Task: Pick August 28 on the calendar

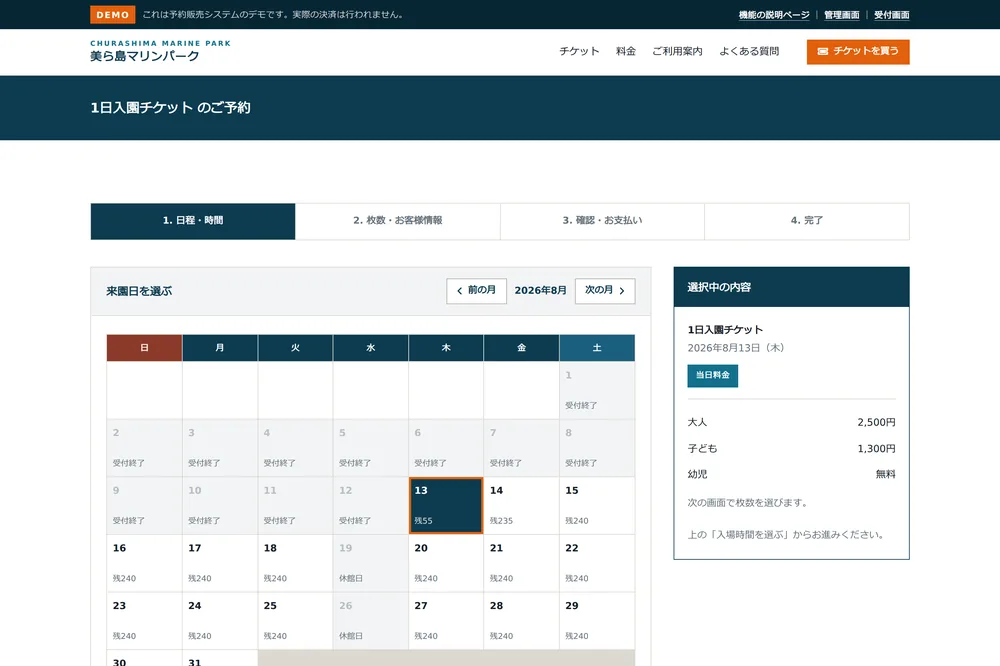Action: (x=521, y=621)
